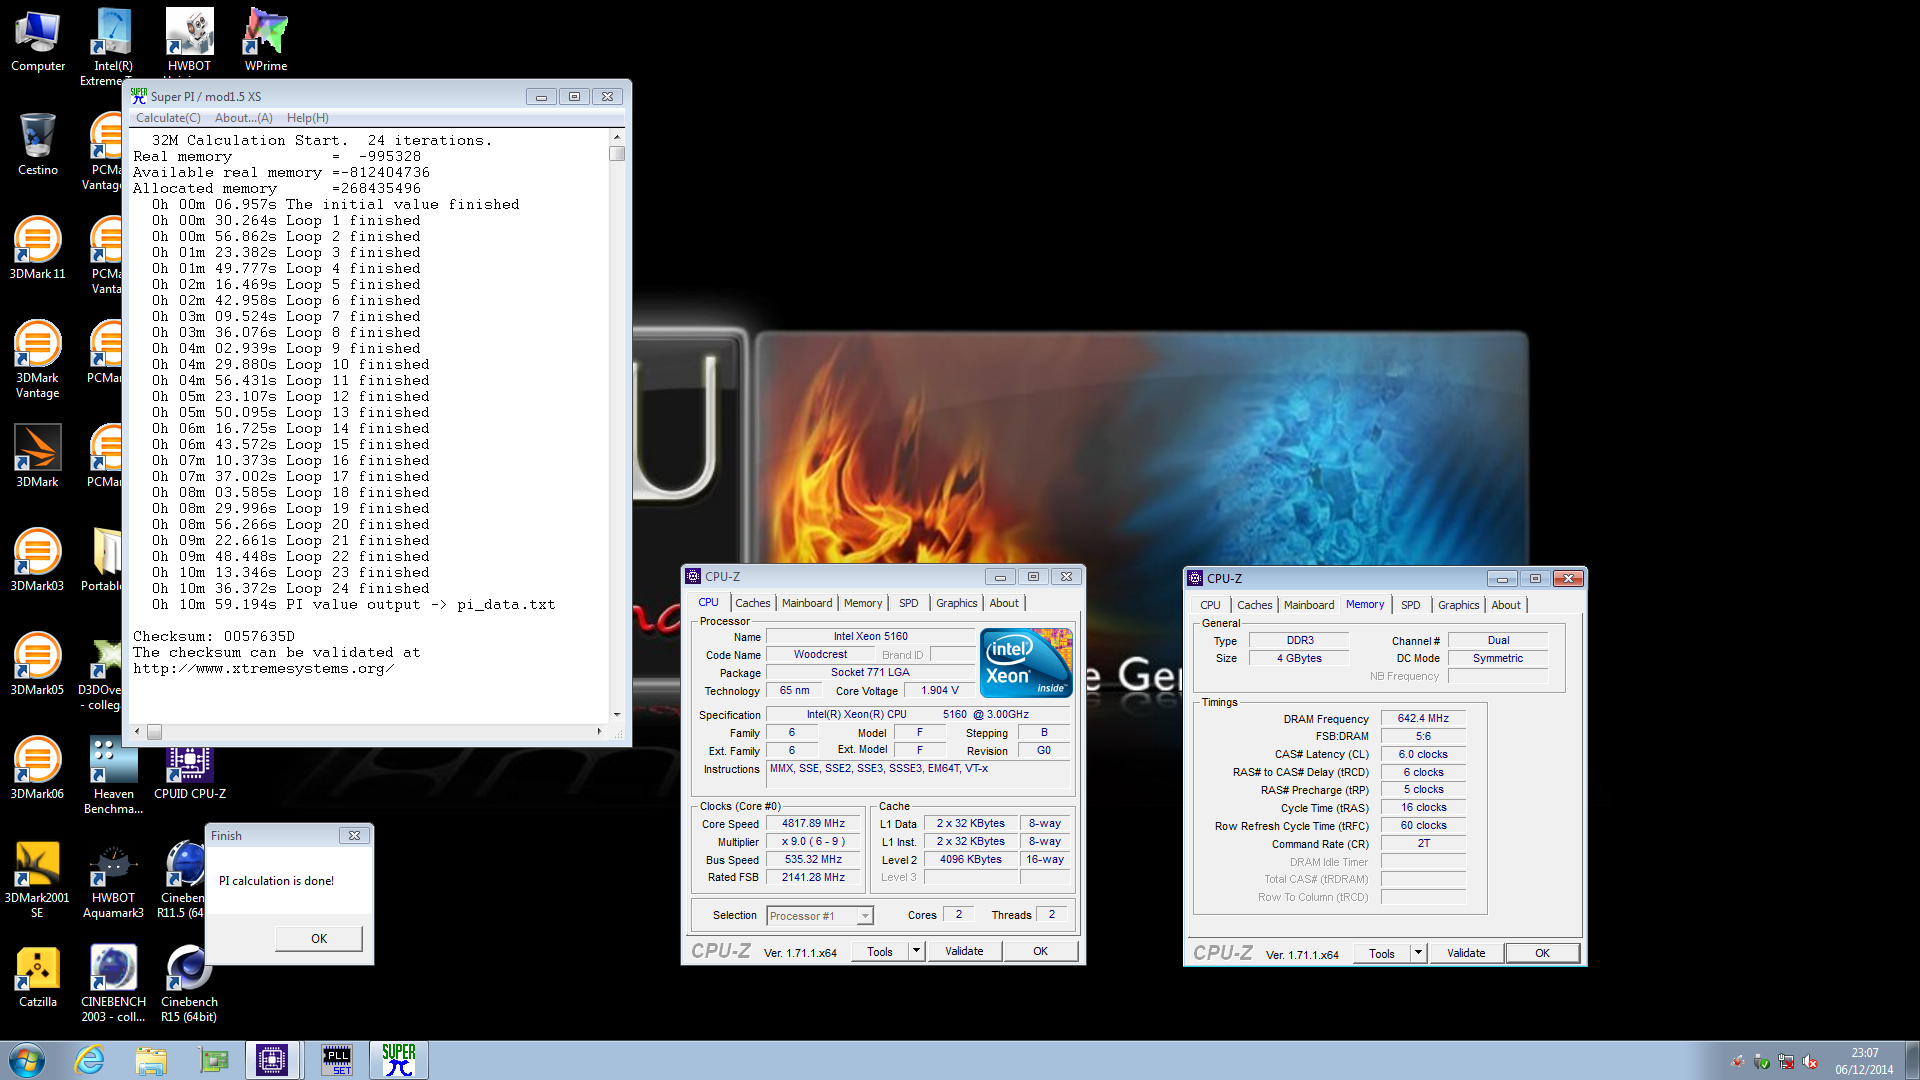This screenshot has height=1080, width=1920.
Task: Launch the 3DMark Vantage shortcut
Action: point(37,360)
